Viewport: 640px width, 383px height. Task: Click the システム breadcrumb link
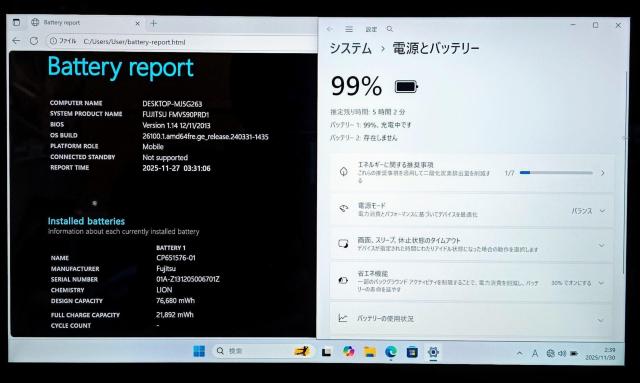(x=350, y=49)
